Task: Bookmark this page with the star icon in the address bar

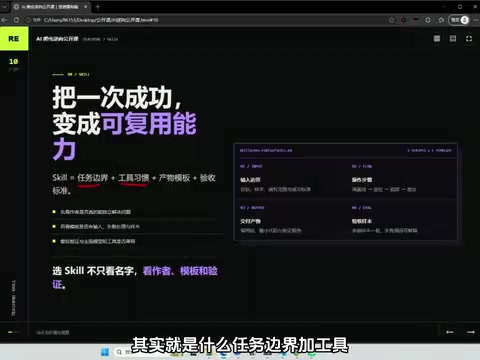Action: click(392, 20)
